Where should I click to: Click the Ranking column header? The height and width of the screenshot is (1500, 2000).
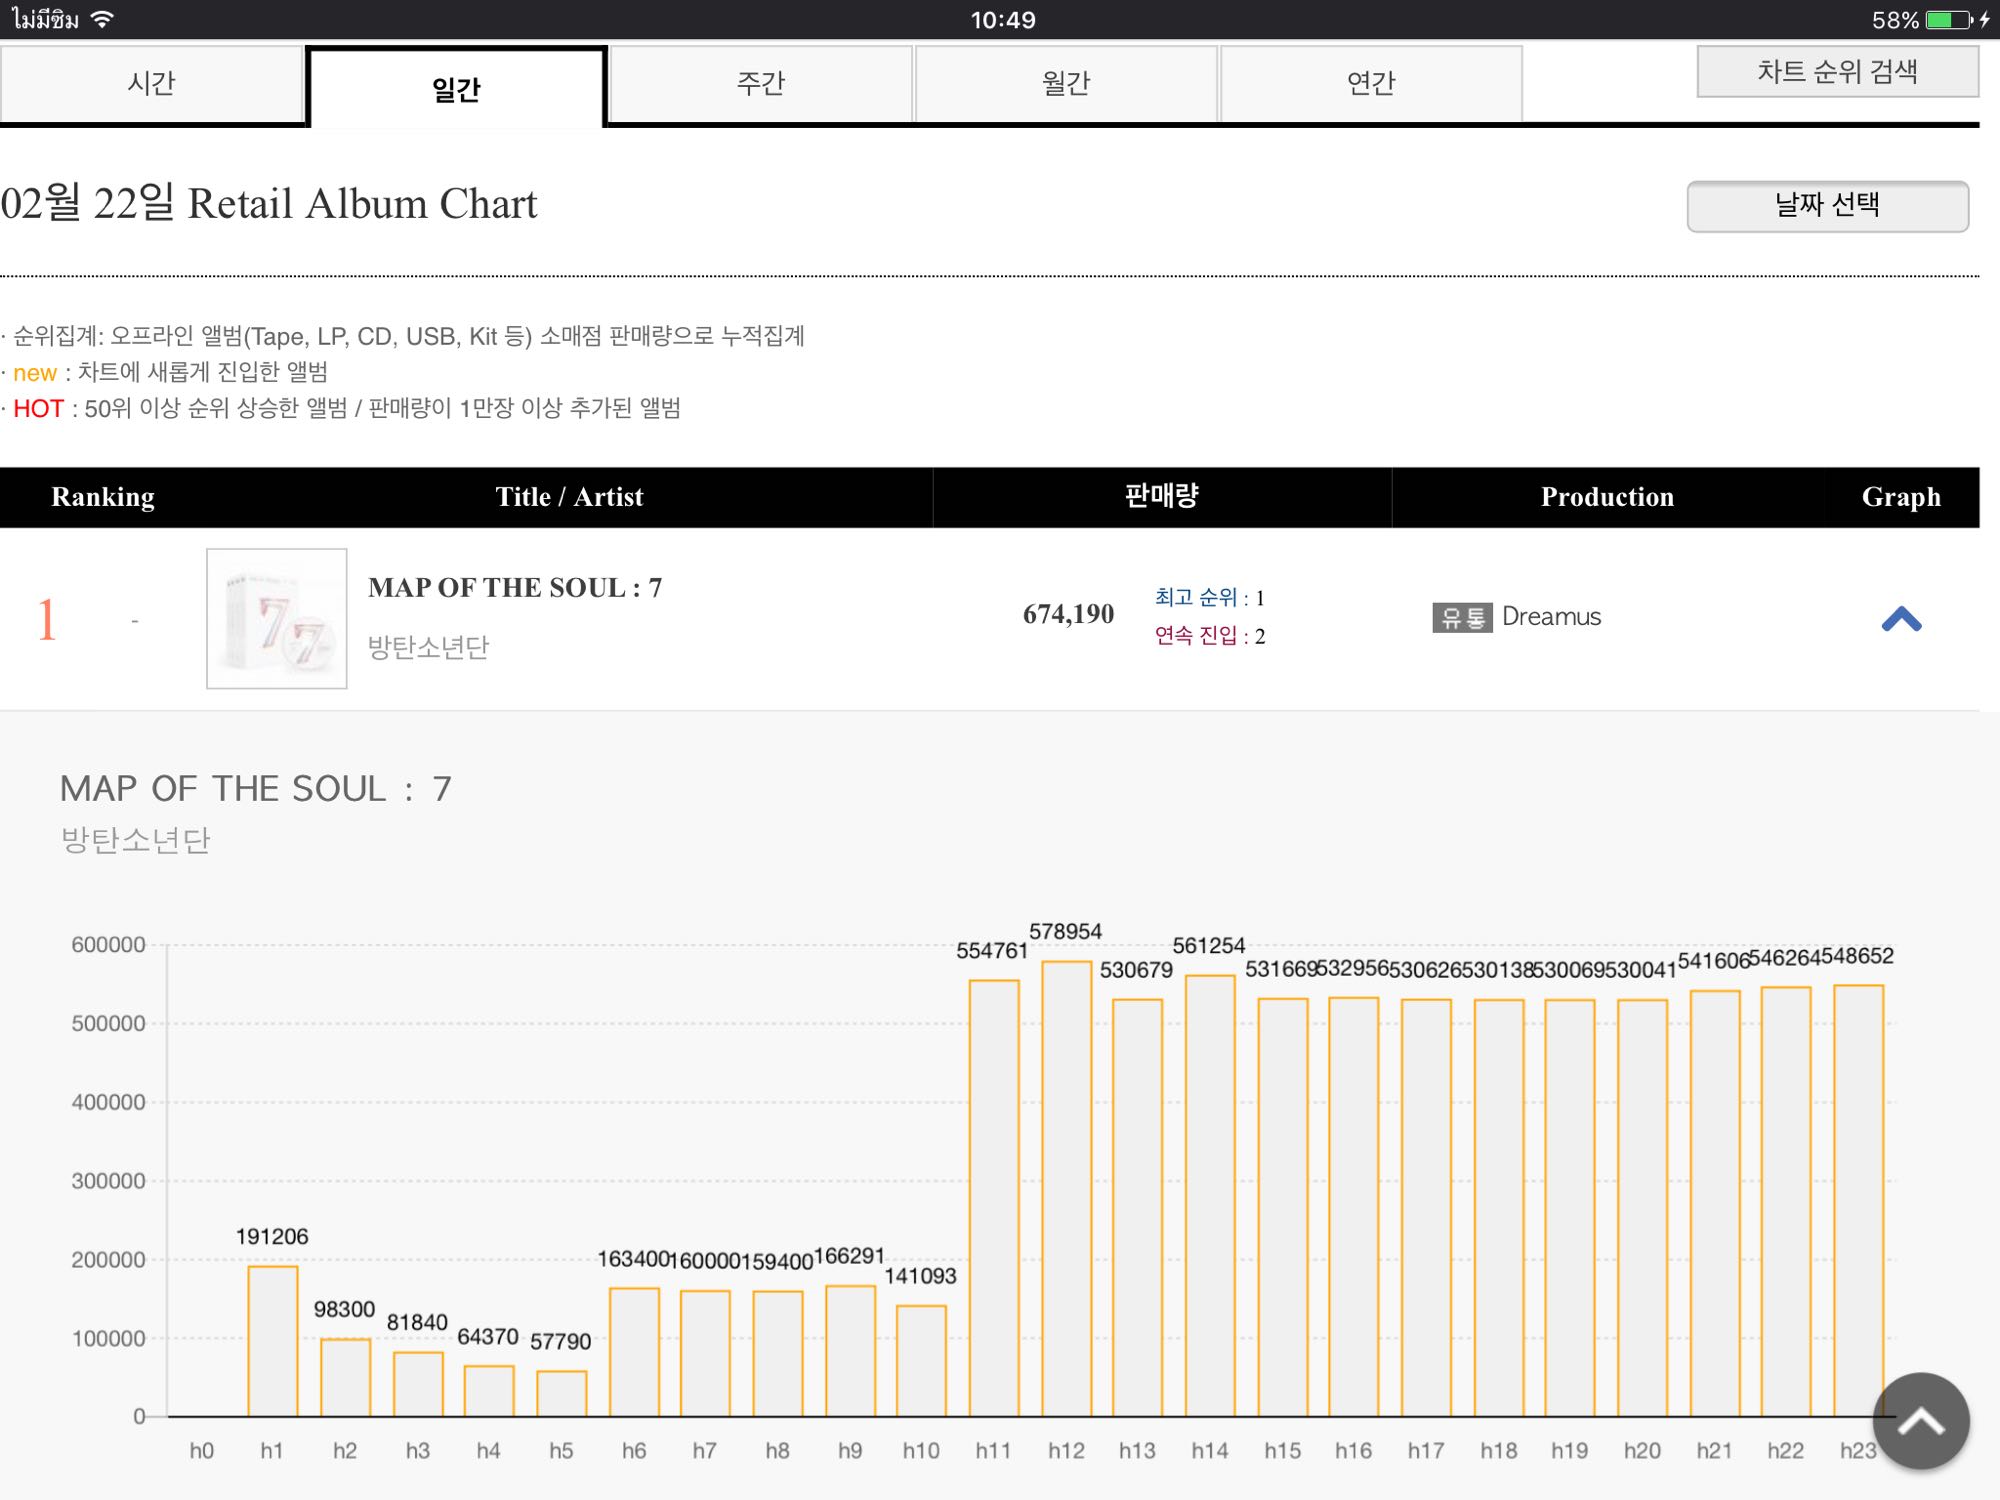[x=103, y=497]
